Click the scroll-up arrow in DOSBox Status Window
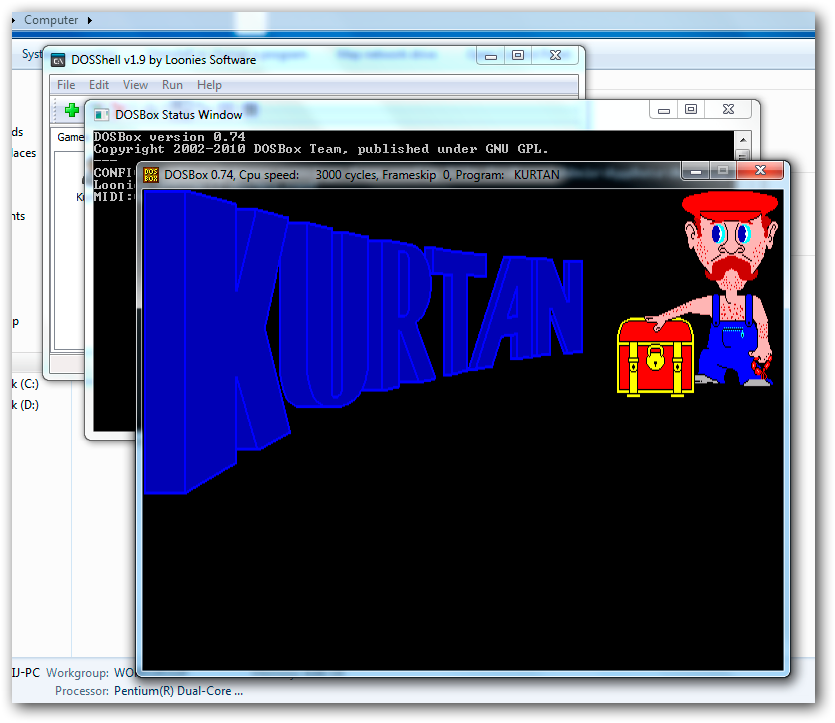 (743, 140)
